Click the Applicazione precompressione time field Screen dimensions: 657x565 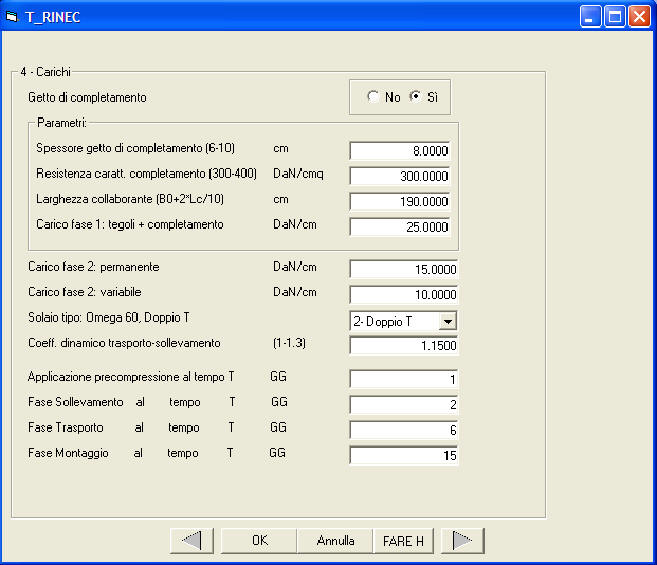403,379
